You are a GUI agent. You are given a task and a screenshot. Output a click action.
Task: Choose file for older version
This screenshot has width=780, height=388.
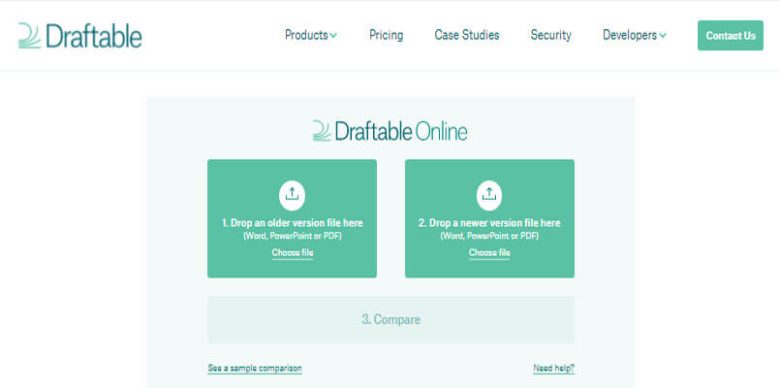(292, 253)
